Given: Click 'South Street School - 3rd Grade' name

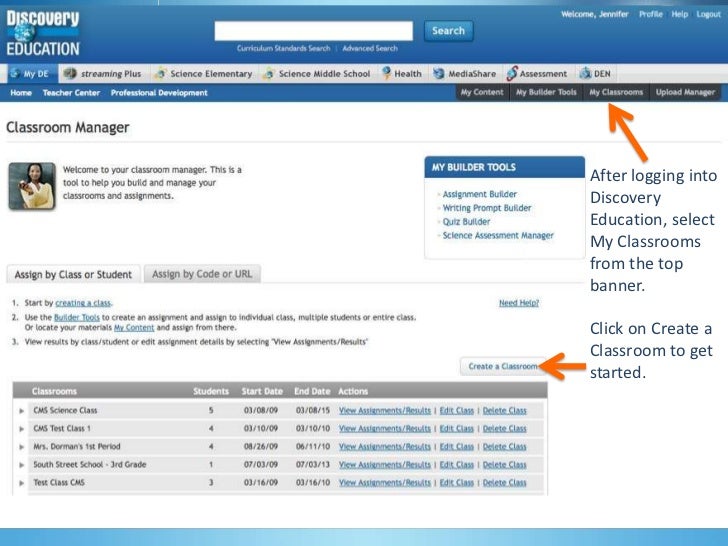Looking at the screenshot, I should [x=90, y=464].
